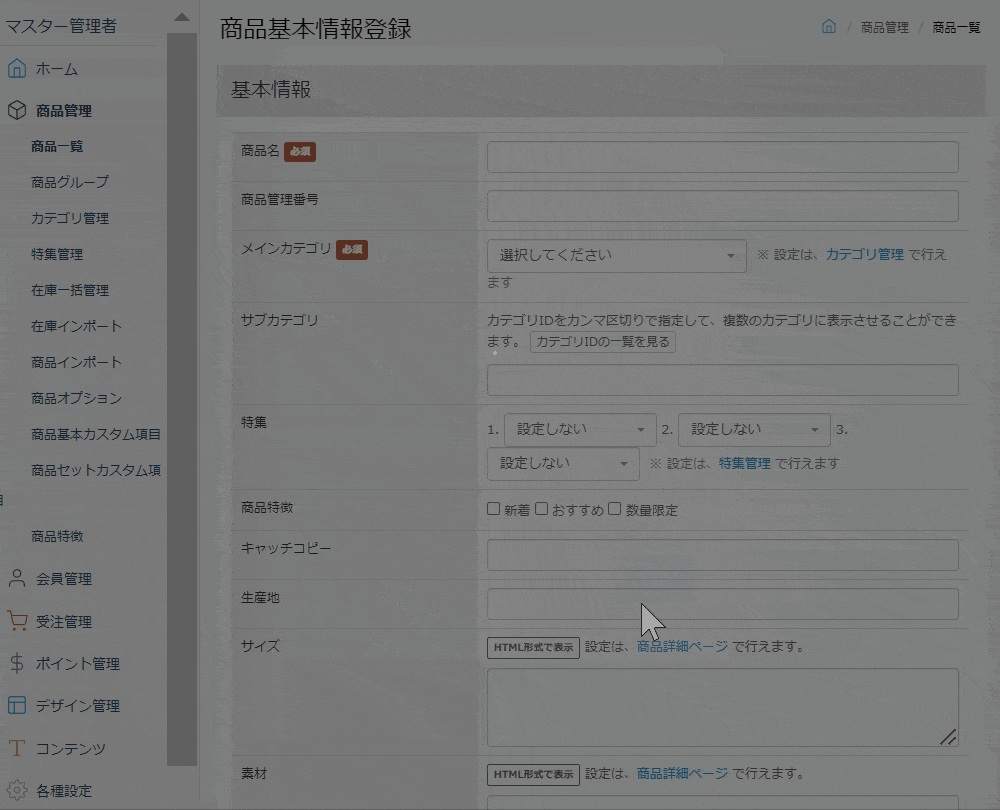Select 商品特徴 in the sidebar
This screenshot has width=1000, height=810.
coord(57,536)
